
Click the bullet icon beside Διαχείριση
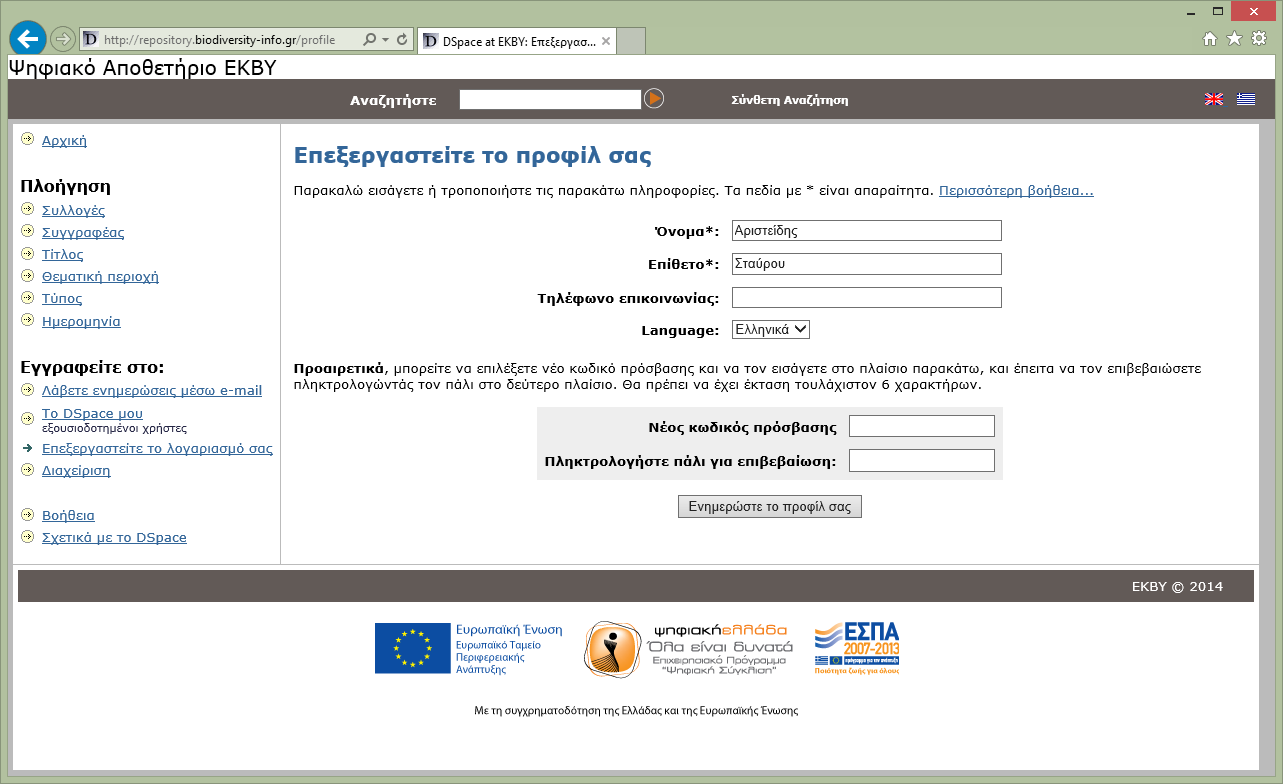point(27,469)
